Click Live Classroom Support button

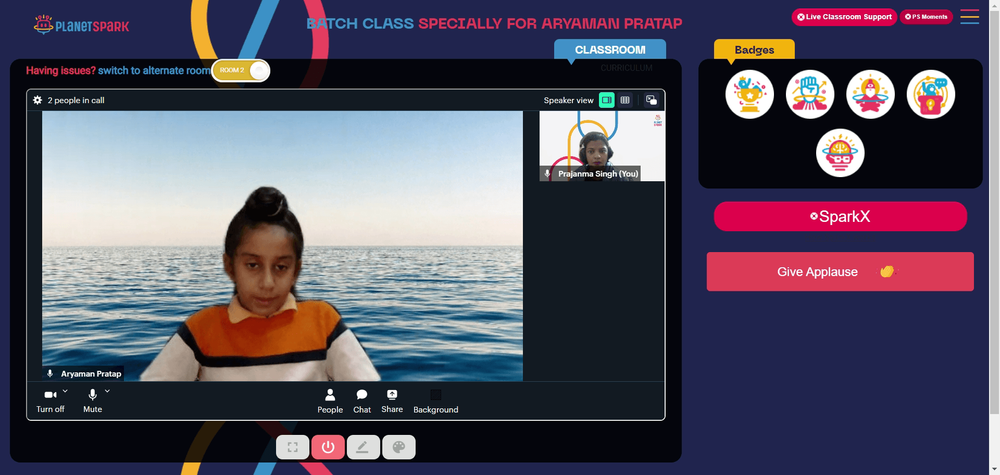[844, 17]
